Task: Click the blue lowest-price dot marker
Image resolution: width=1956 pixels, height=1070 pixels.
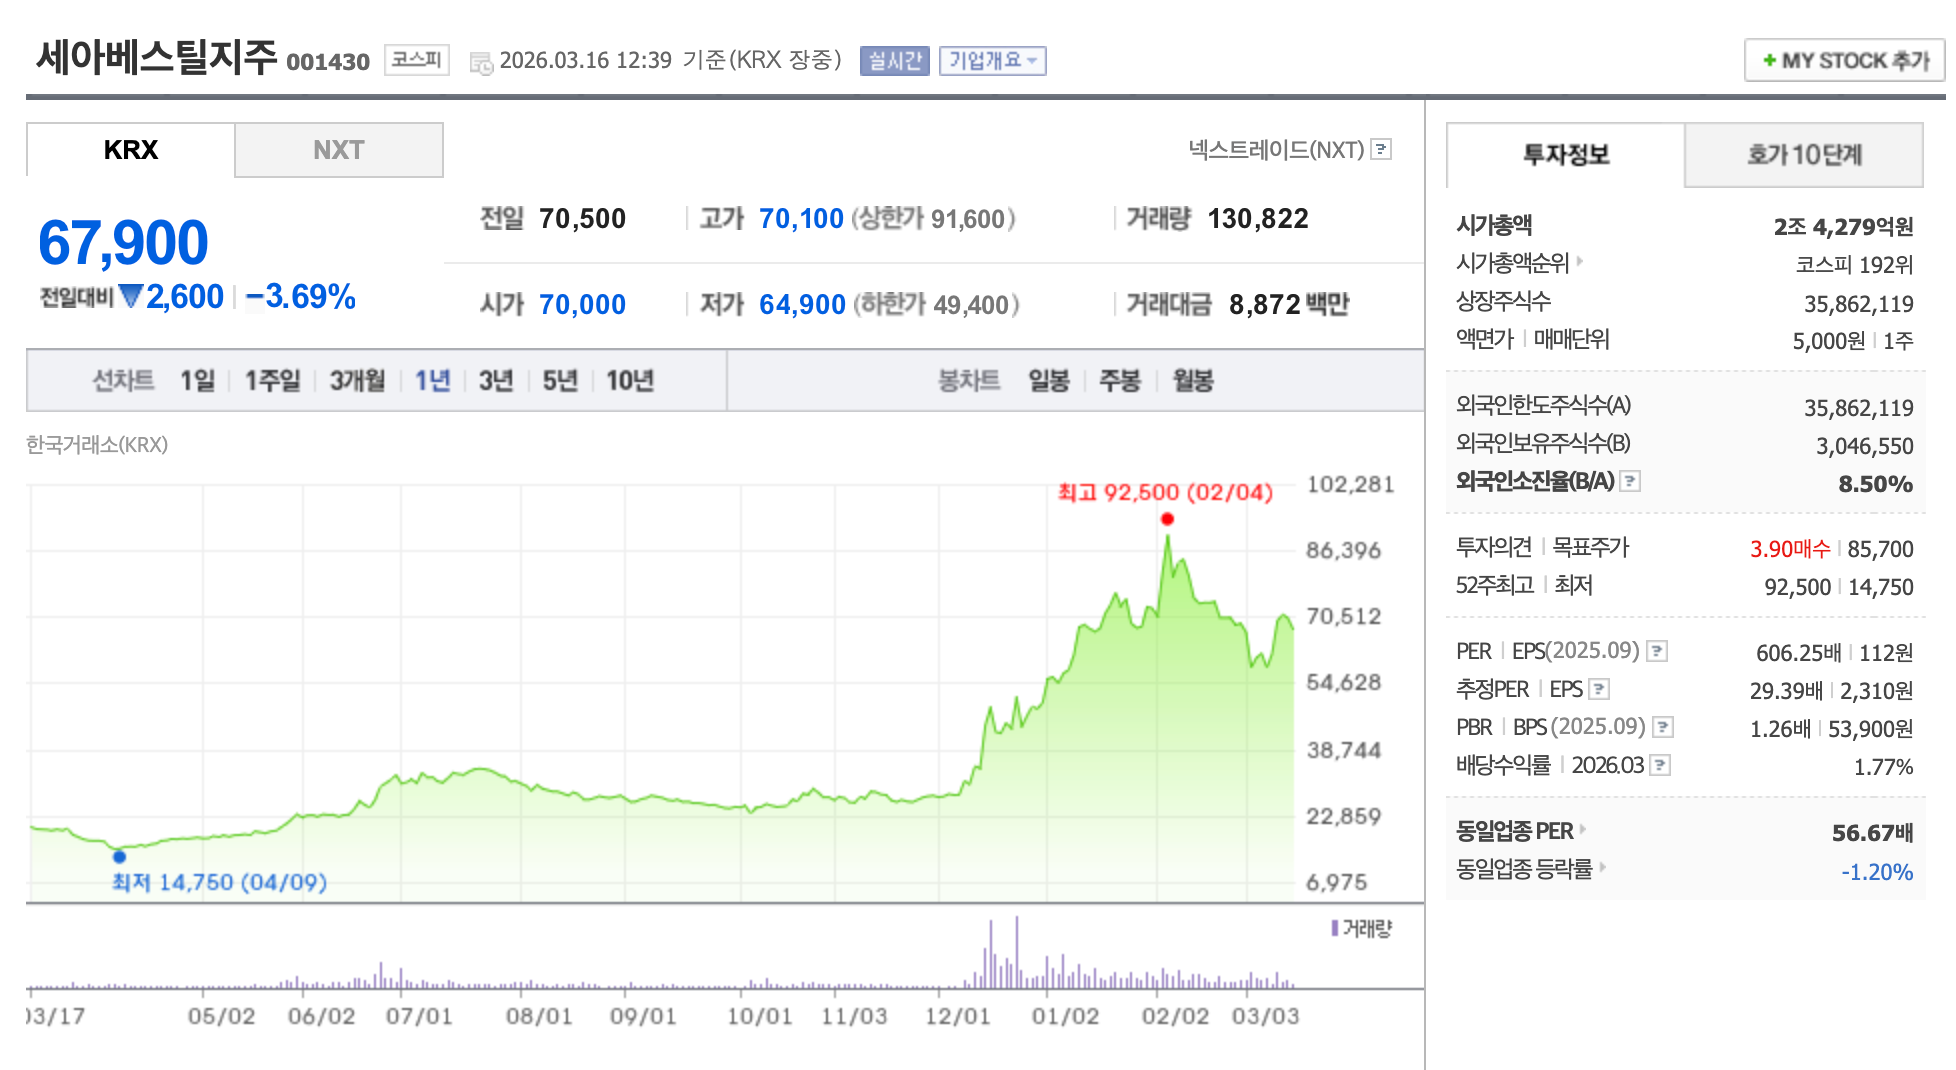Action: coord(119,856)
